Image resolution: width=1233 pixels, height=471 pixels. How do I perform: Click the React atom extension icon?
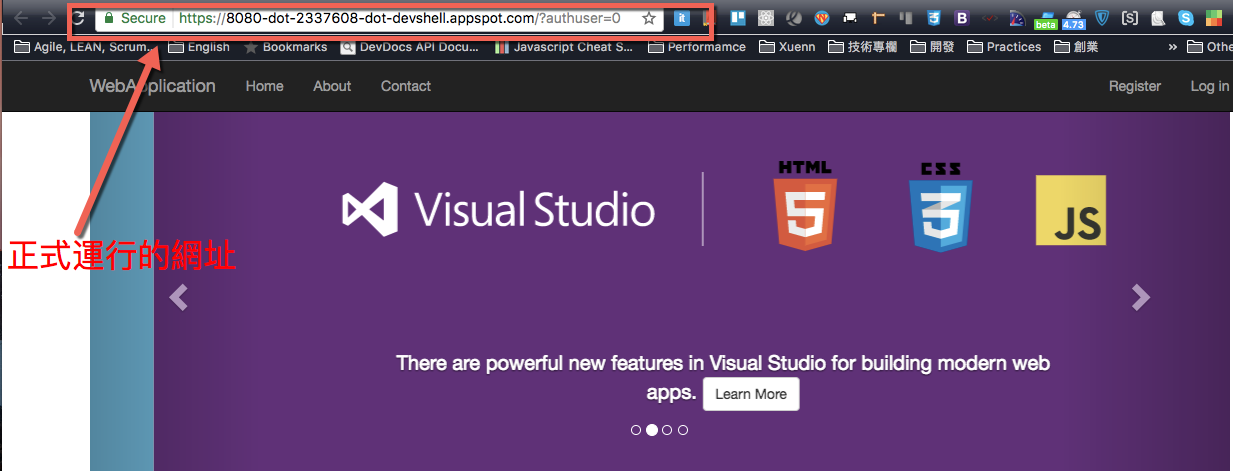point(765,18)
